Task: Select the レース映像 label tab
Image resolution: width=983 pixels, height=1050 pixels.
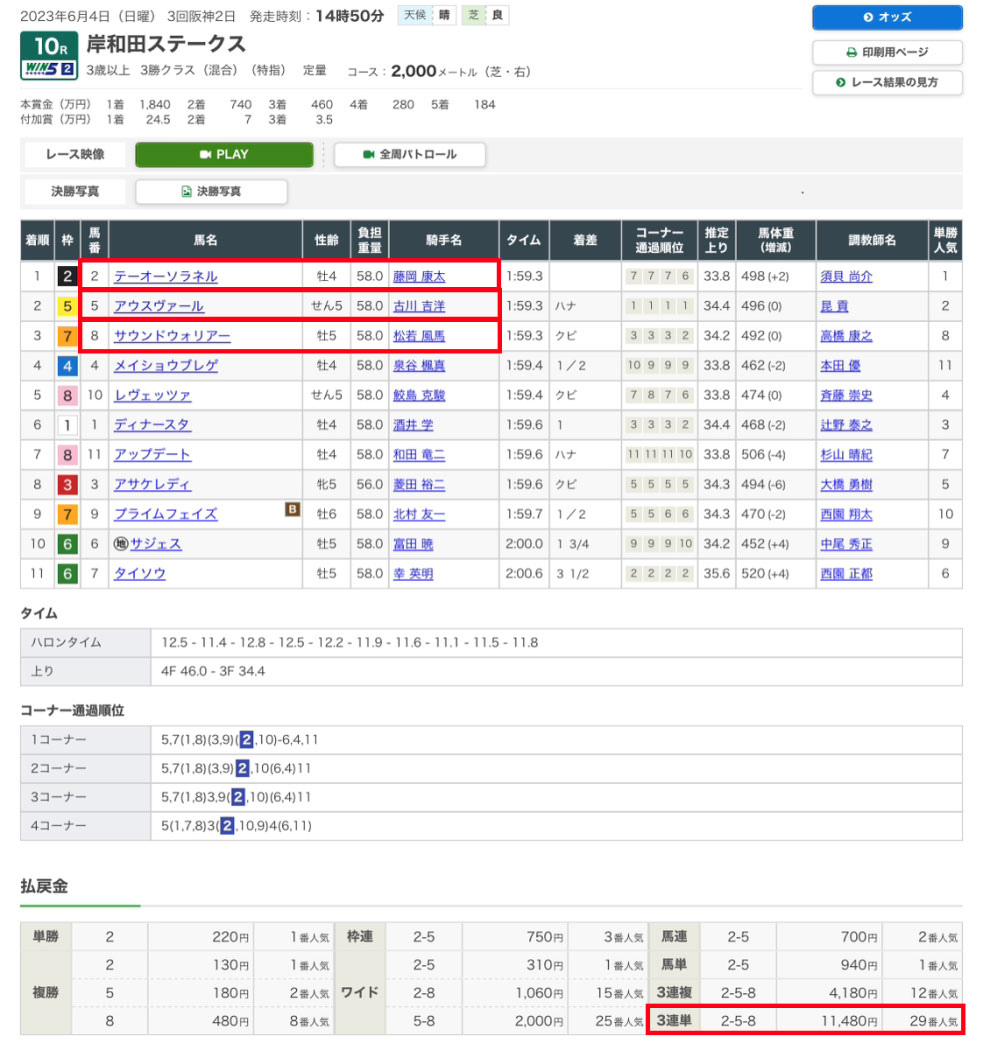Action: click(x=76, y=155)
